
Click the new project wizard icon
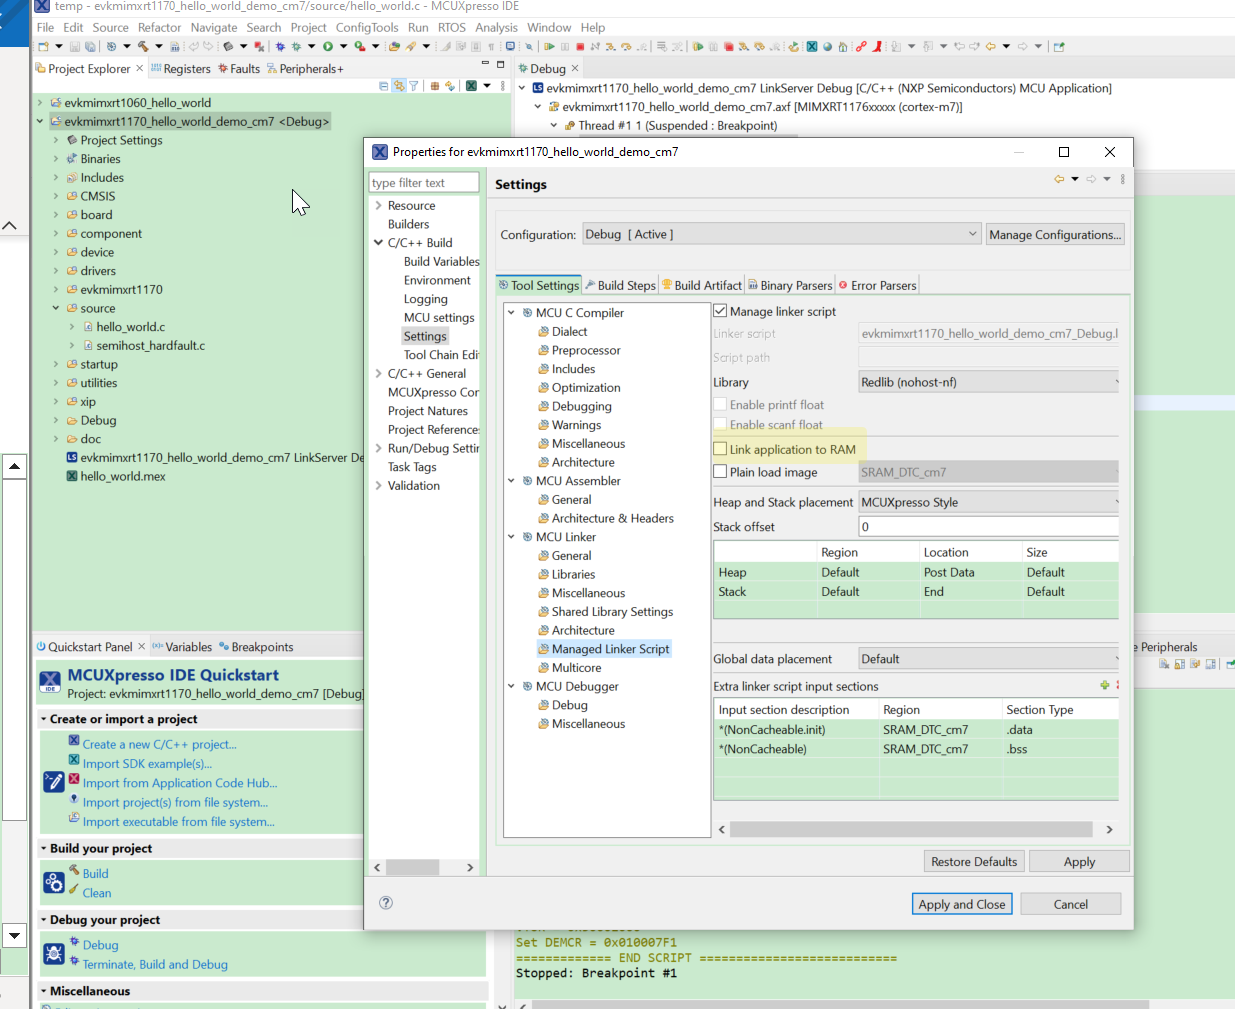pyautogui.click(x=43, y=46)
